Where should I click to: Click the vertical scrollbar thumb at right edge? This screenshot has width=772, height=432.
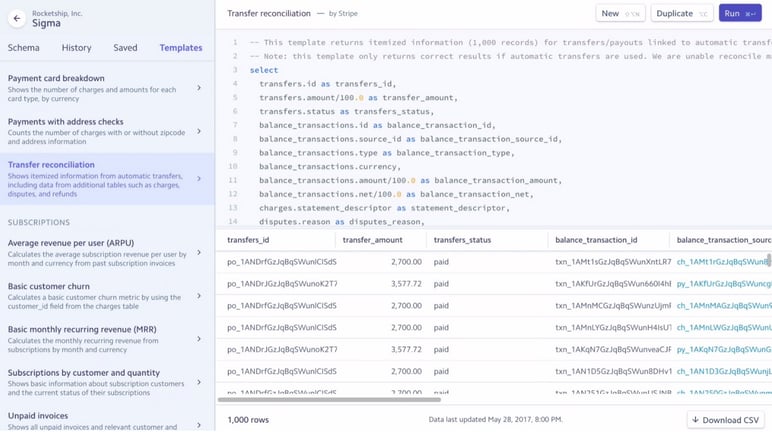[x=769, y=260]
